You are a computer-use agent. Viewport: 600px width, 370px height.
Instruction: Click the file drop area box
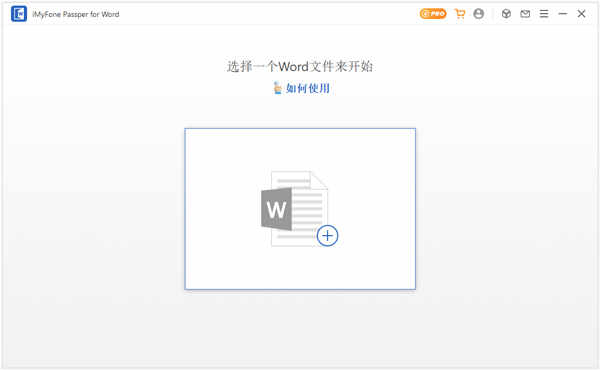click(x=300, y=209)
